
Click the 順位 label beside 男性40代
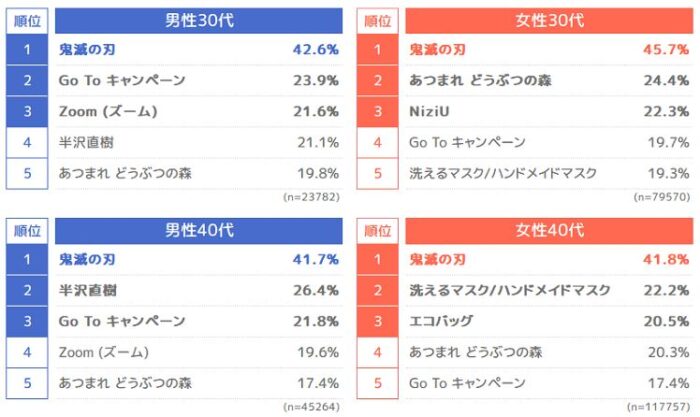coord(27,230)
